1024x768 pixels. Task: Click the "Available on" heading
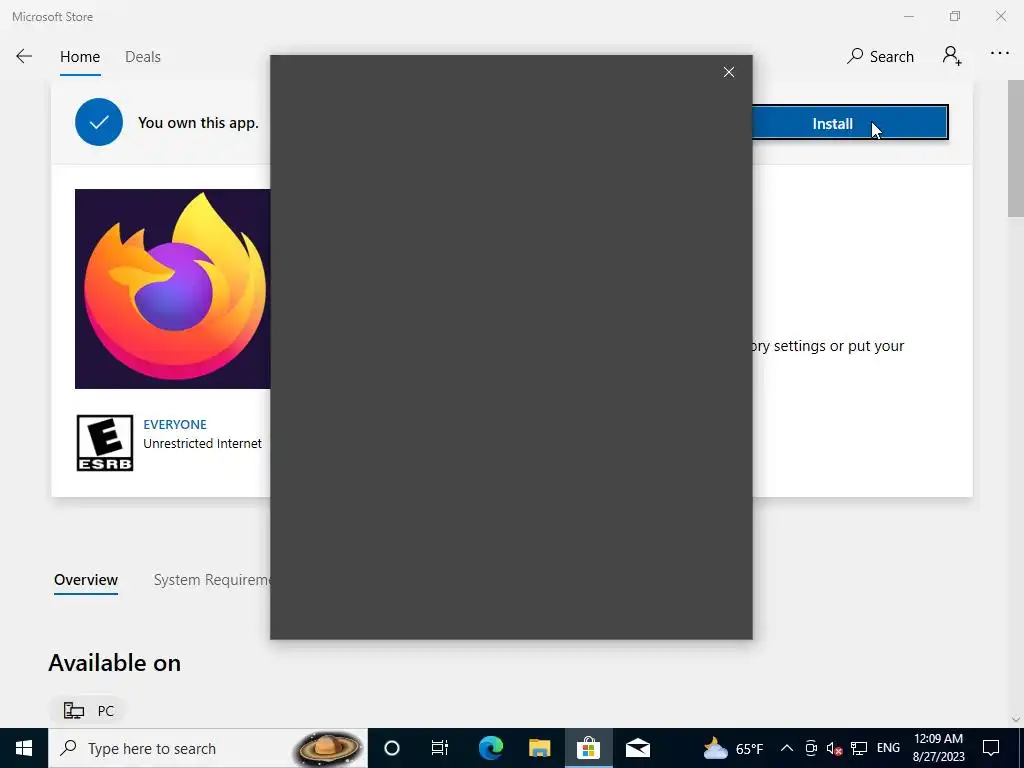pos(114,663)
